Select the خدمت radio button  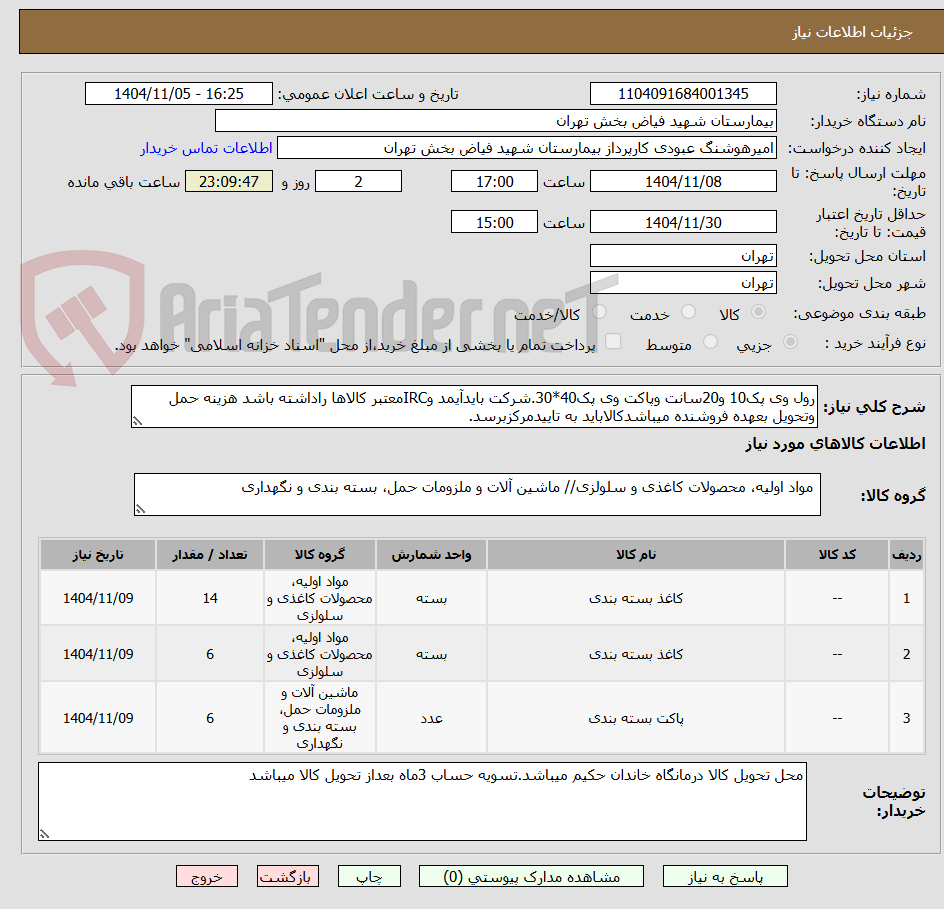click(x=688, y=312)
